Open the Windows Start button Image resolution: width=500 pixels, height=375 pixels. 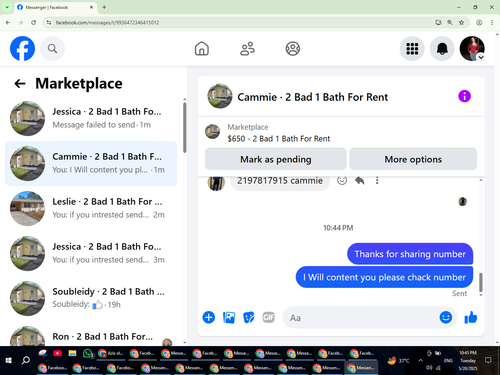(x=9, y=360)
